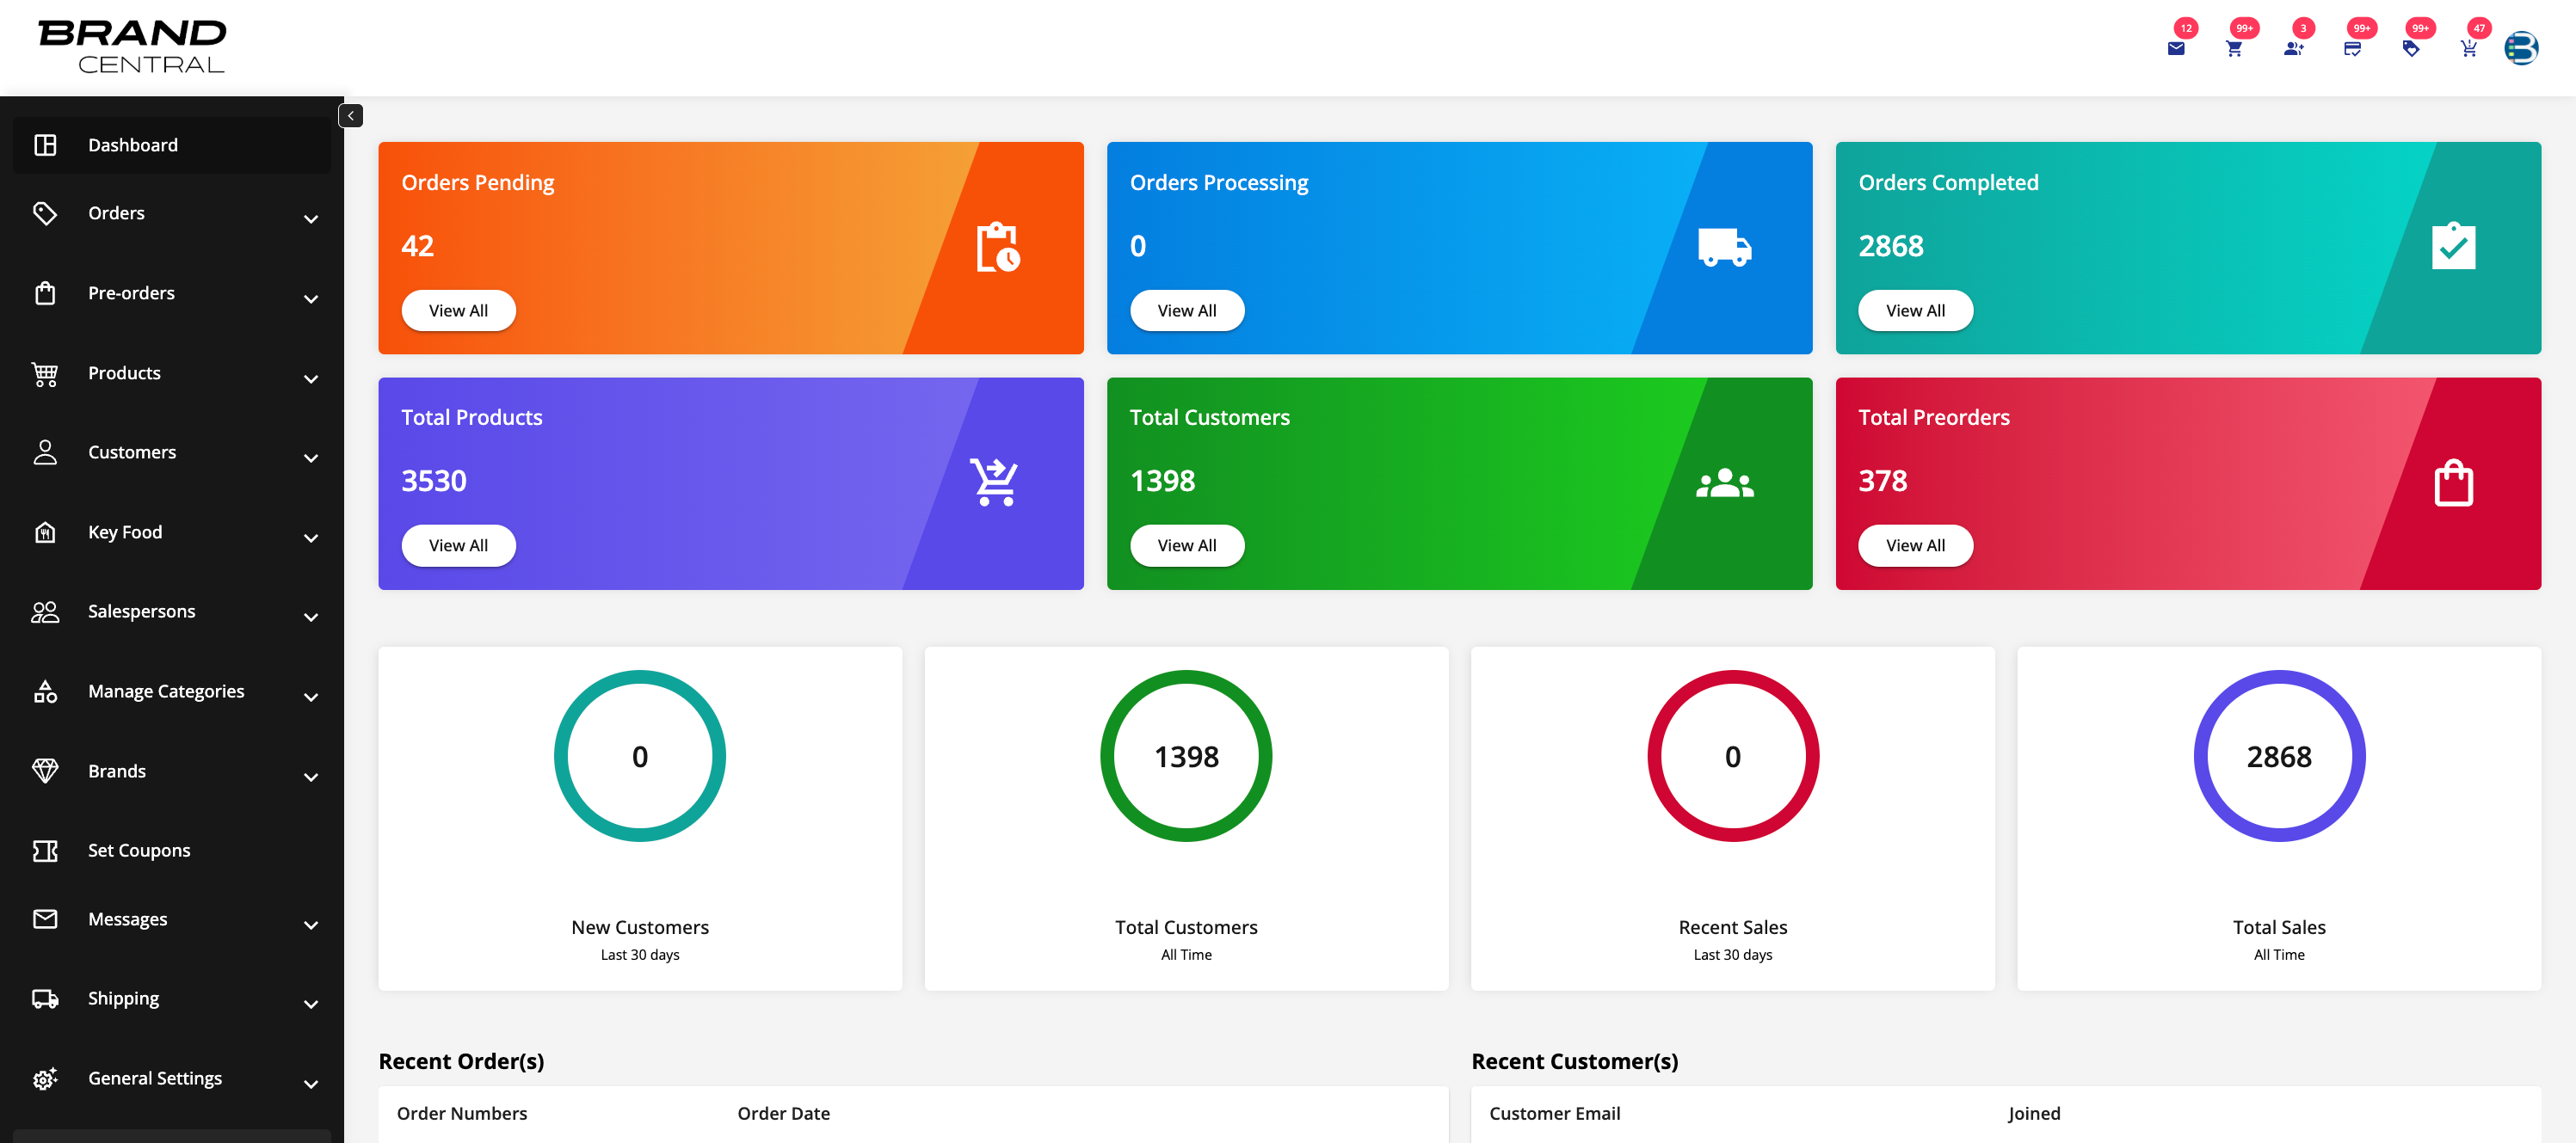Screen dimensions: 2576x1143
Task: Expand the Orders sidebar chevron
Action: tap(311, 218)
